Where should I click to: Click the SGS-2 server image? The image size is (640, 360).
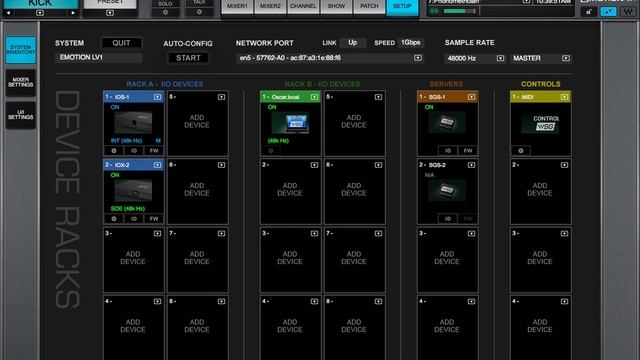[447, 191]
